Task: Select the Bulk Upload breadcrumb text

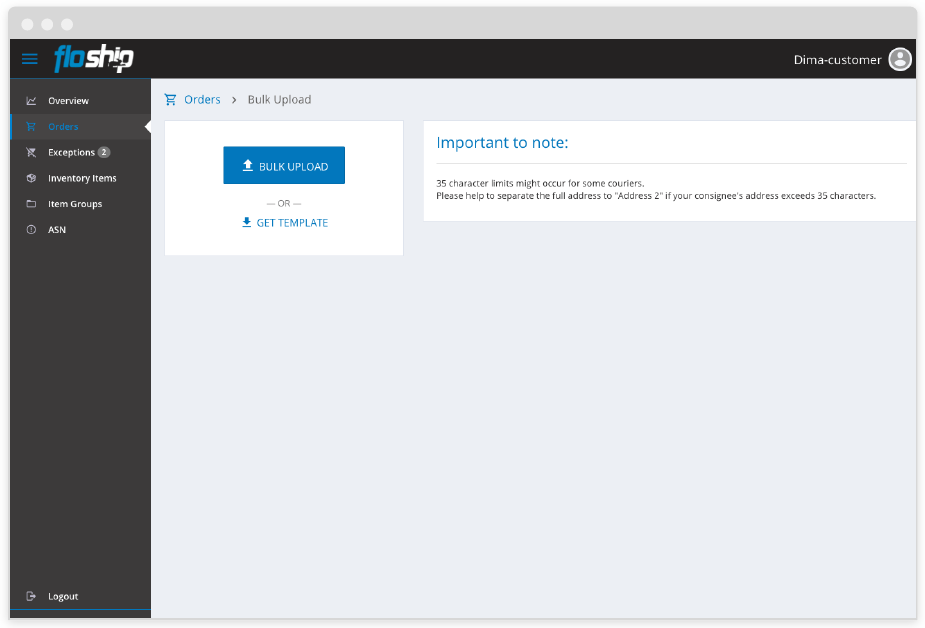Action: (279, 100)
